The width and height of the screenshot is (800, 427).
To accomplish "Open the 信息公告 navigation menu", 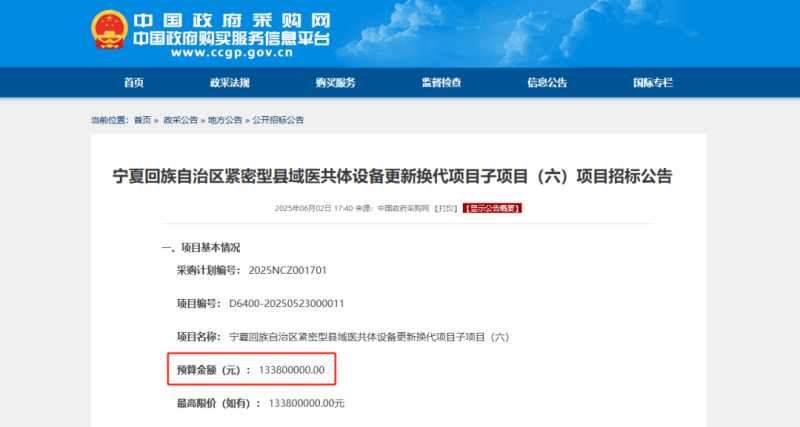I will click(x=547, y=82).
